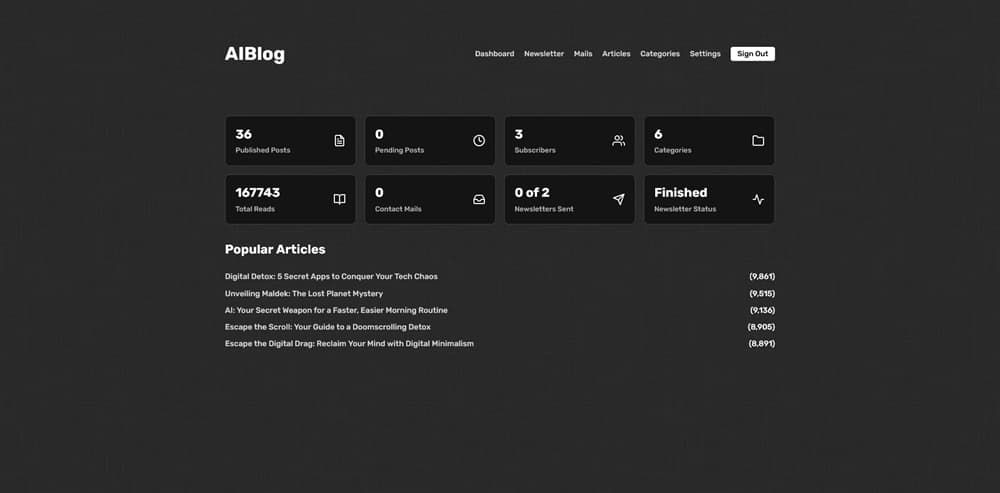Click the Sign Out button
Viewport: 1000px width, 493px height.
coord(753,54)
